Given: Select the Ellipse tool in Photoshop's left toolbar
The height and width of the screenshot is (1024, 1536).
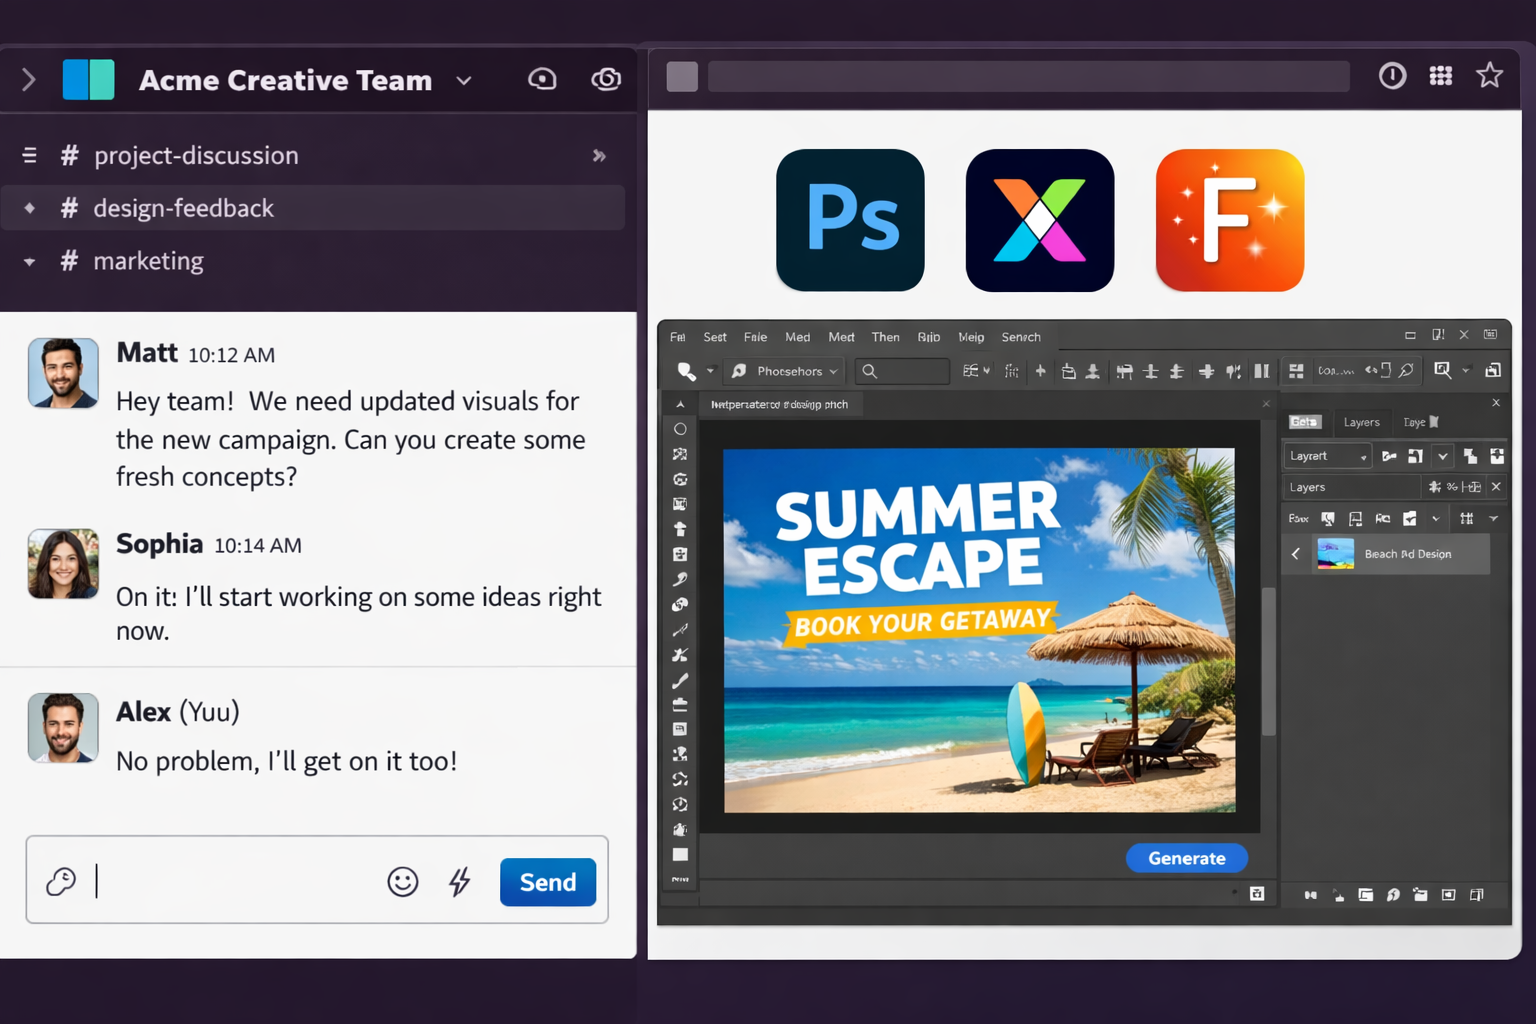Looking at the screenshot, I should coord(680,429).
